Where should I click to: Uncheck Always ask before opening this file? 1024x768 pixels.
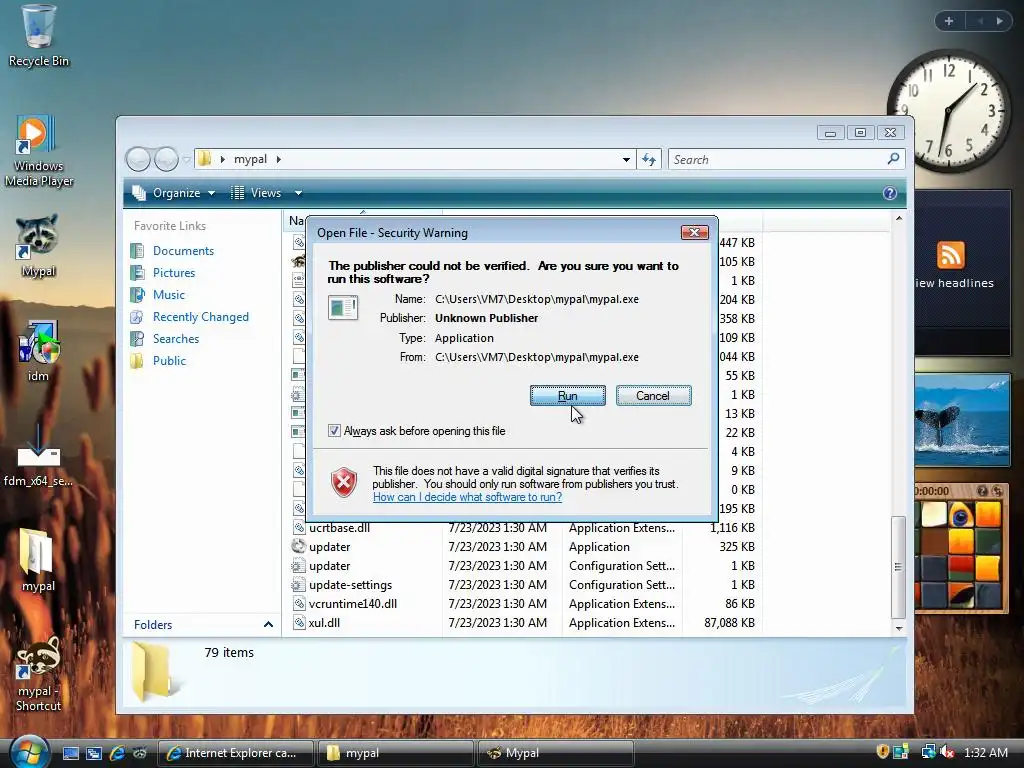(x=334, y=431)
